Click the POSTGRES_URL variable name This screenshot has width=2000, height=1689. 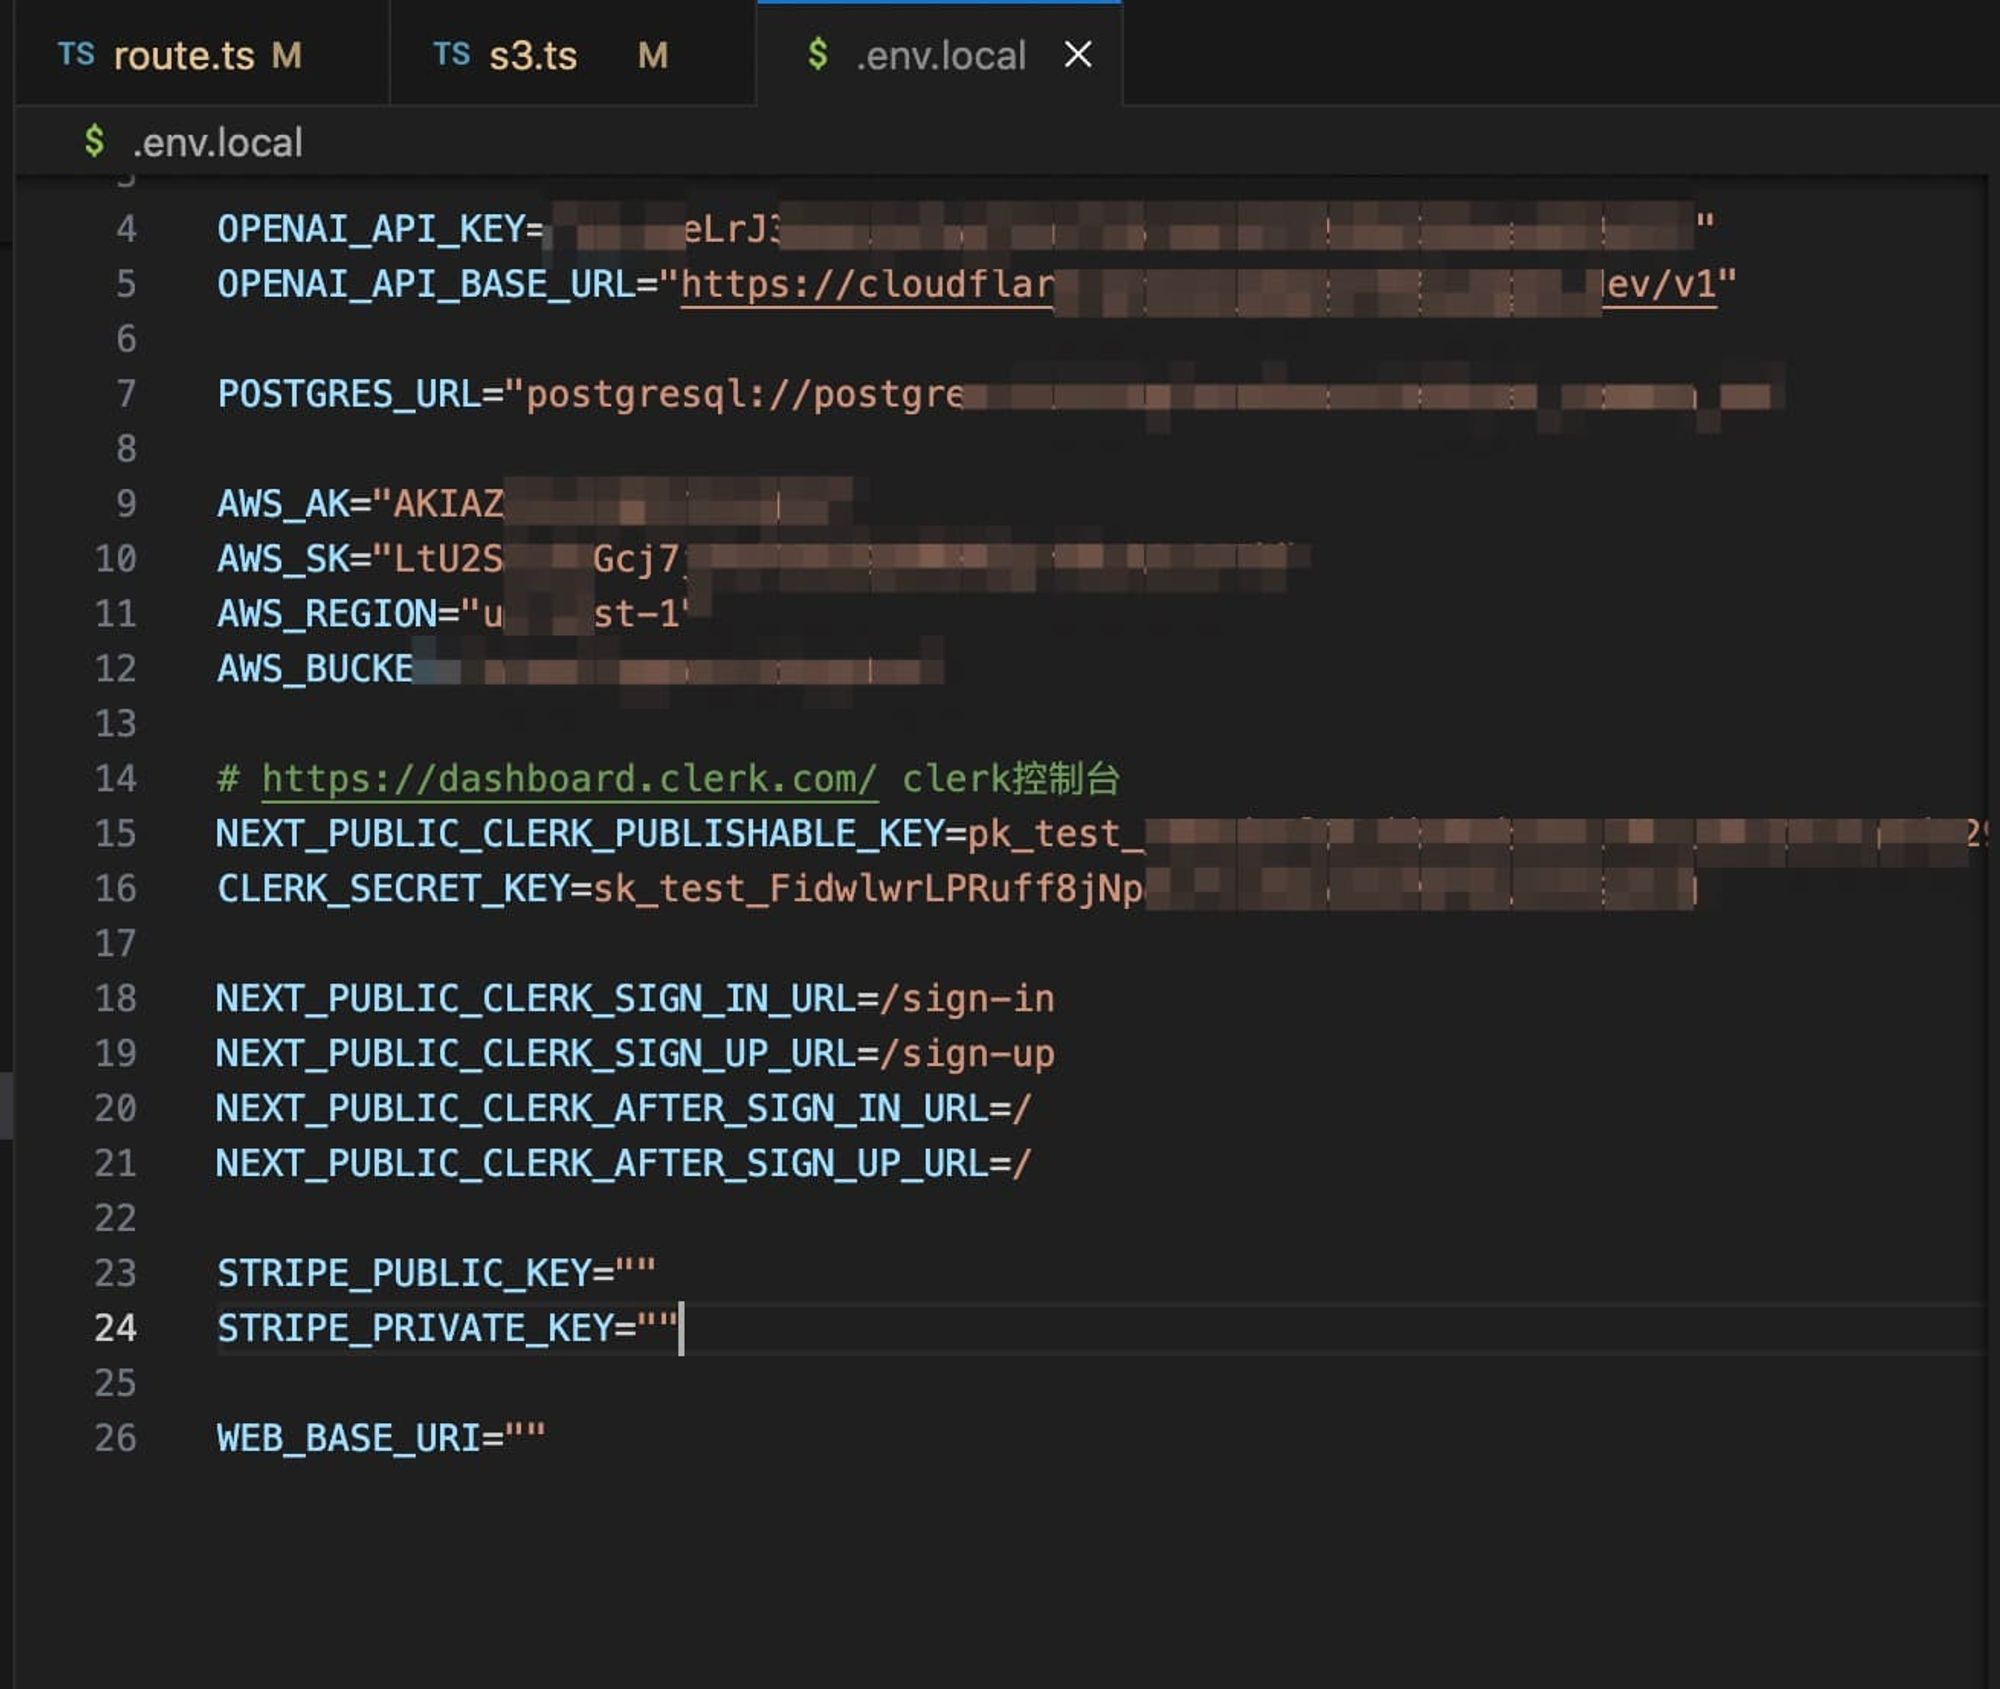(x=349, y=394)
